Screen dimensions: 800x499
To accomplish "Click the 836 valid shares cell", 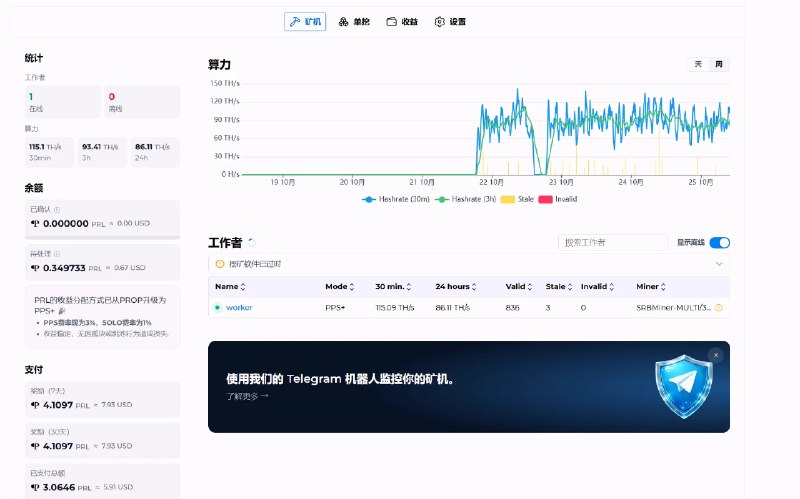I will pyautogui.click(x=512, y=308).
